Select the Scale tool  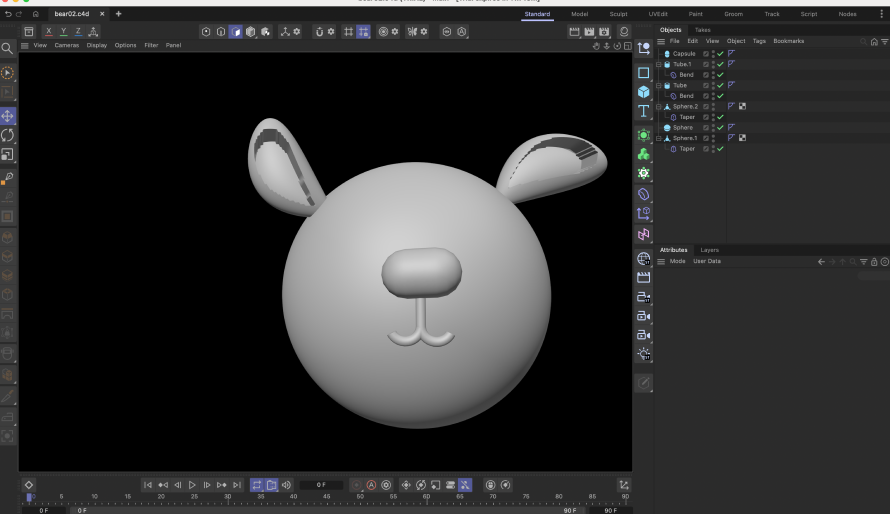pyautogui.click(x=7, y=155)
